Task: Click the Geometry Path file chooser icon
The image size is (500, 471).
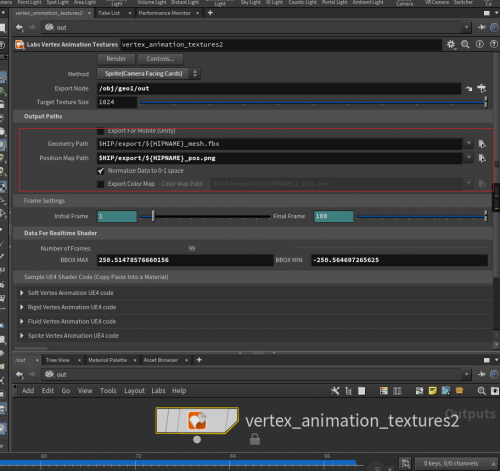Action: [x=482, y=144]
